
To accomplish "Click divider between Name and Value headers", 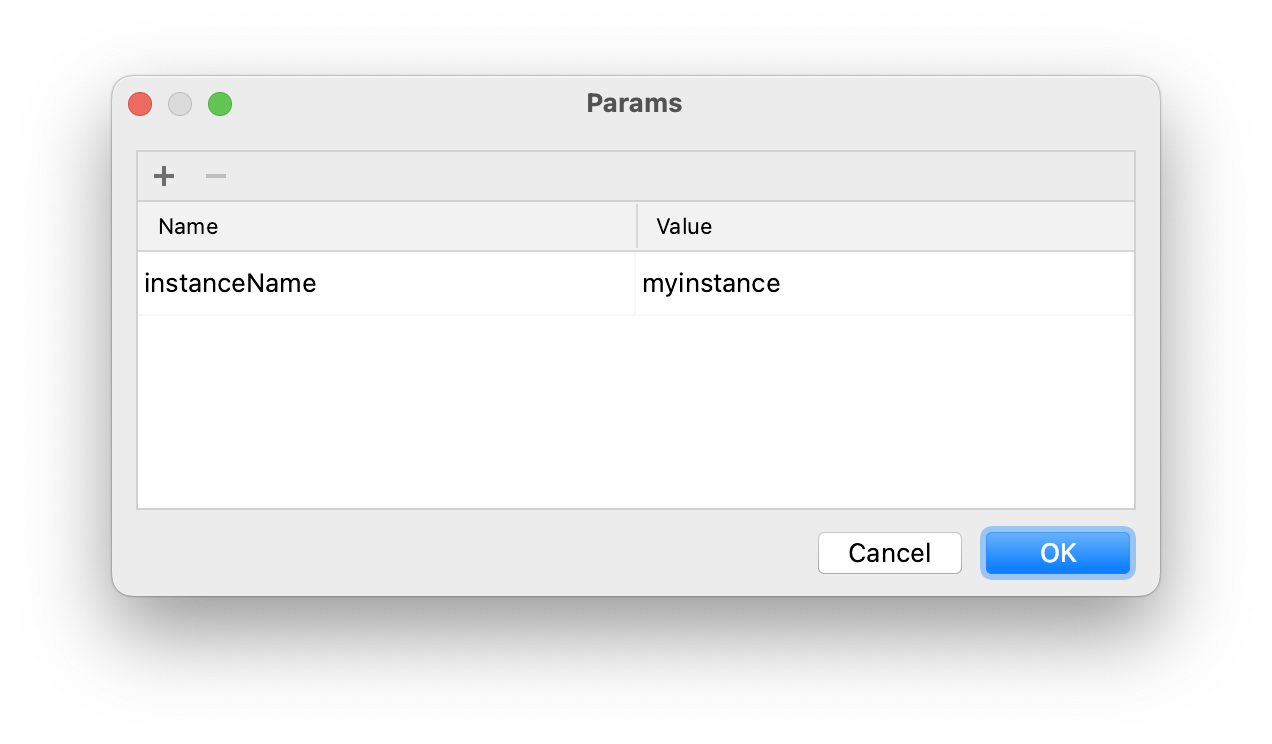I will click(637, 227).
